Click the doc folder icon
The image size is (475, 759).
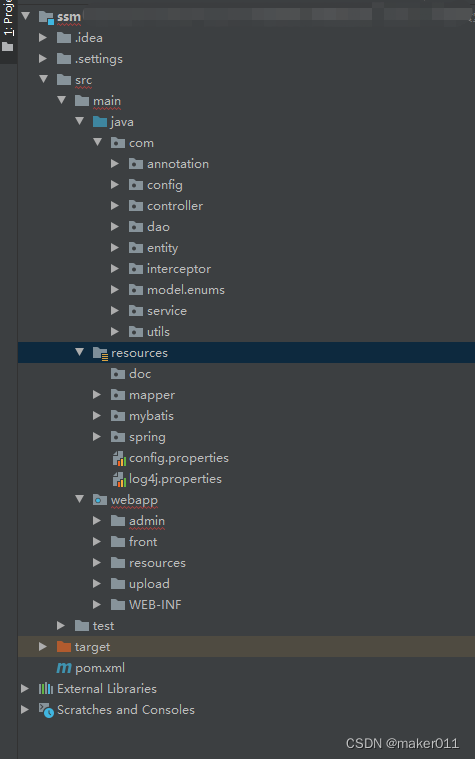pyautogui.click(x=118, y=374)
